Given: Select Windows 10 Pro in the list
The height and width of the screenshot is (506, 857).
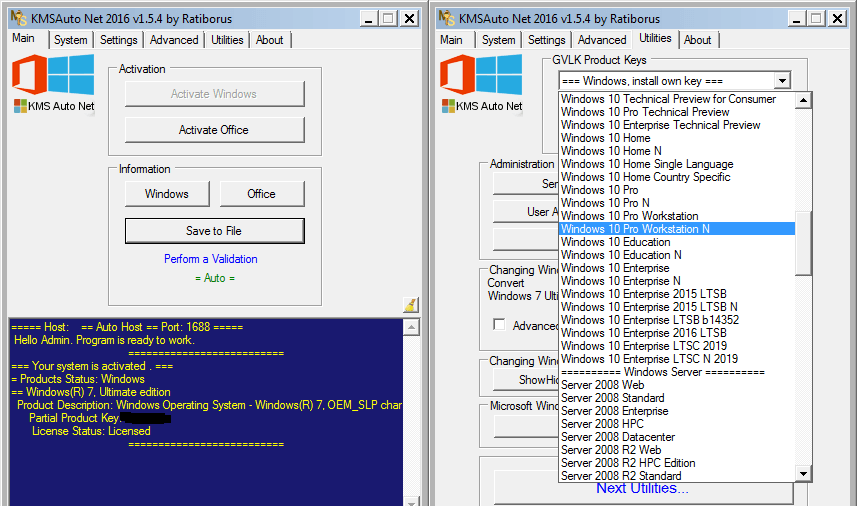Looking at the screenshot, I should tap(677, 190).
